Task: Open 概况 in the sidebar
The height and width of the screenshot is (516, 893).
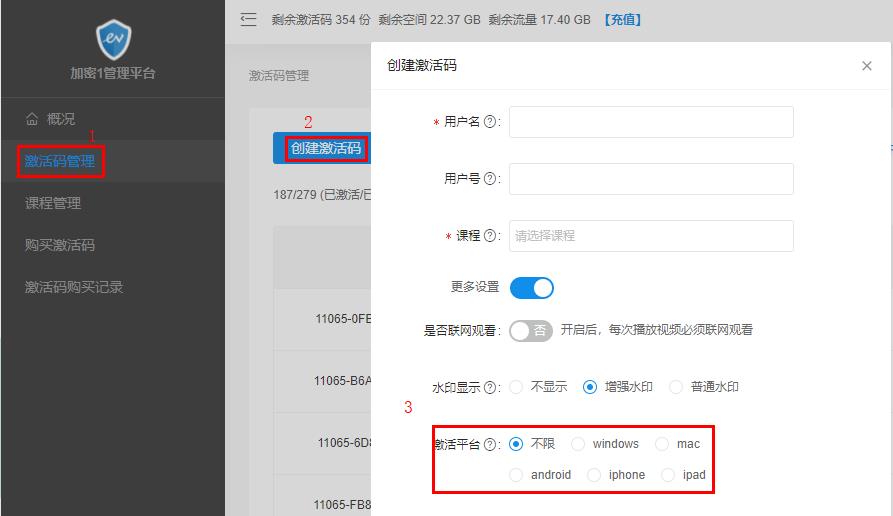Action: click(60, 119)
